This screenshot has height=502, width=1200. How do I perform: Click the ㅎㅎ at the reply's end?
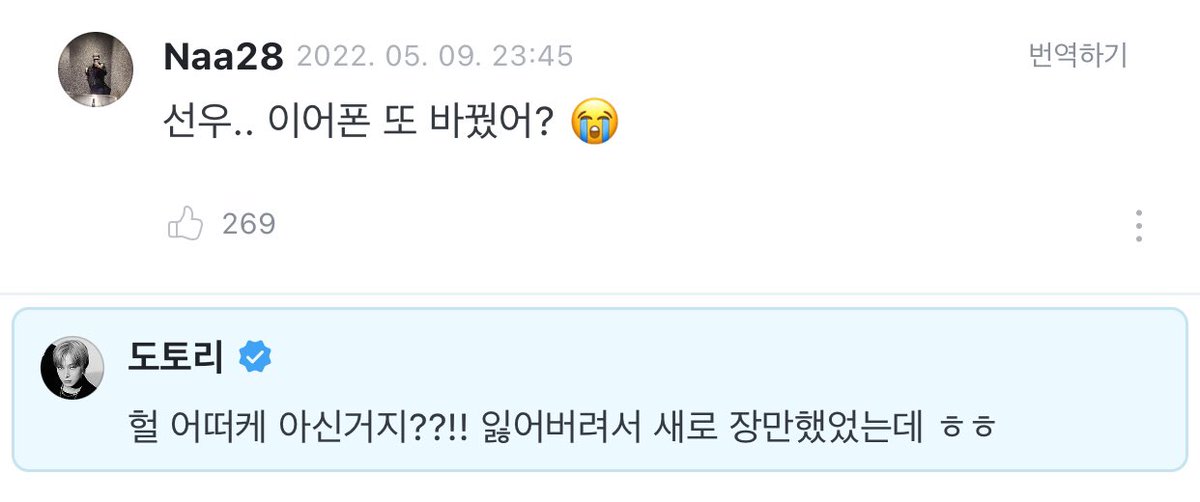click(x=969, y=428)
